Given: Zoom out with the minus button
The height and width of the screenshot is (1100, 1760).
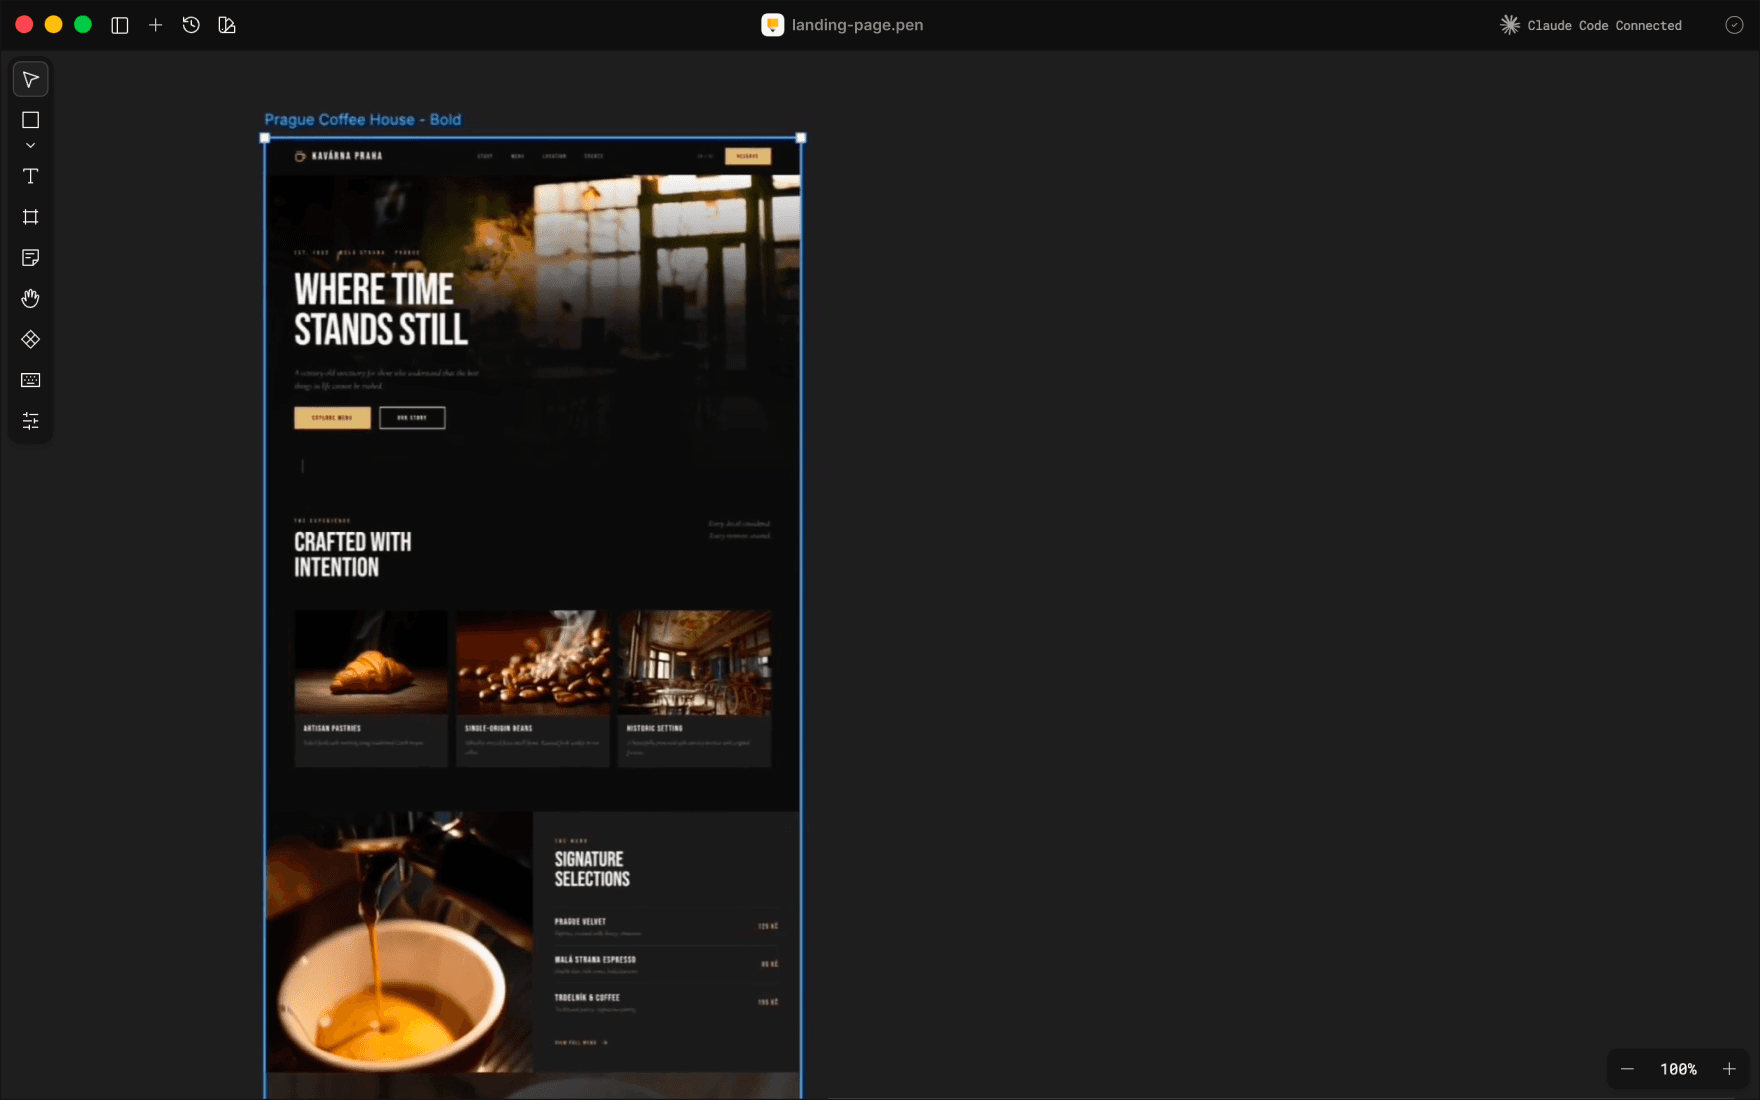Looking at the screenshot, I should tap(1627, 1069).
